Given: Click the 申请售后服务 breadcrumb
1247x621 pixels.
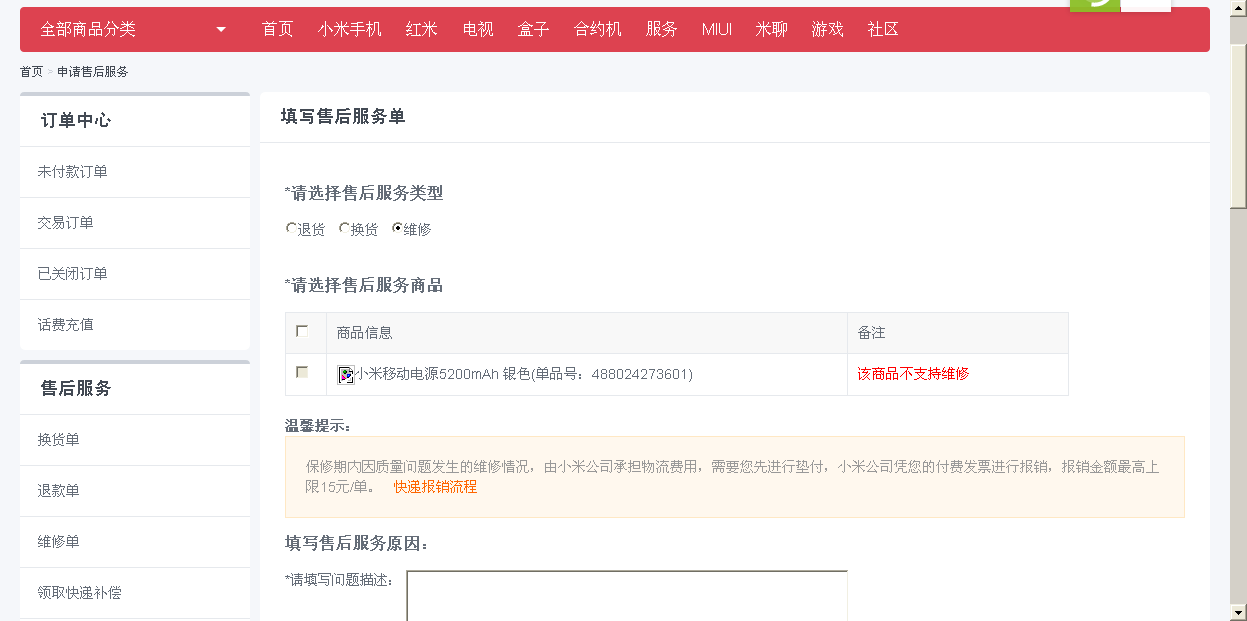Looking at the screenshot, I should click(93, 72).
